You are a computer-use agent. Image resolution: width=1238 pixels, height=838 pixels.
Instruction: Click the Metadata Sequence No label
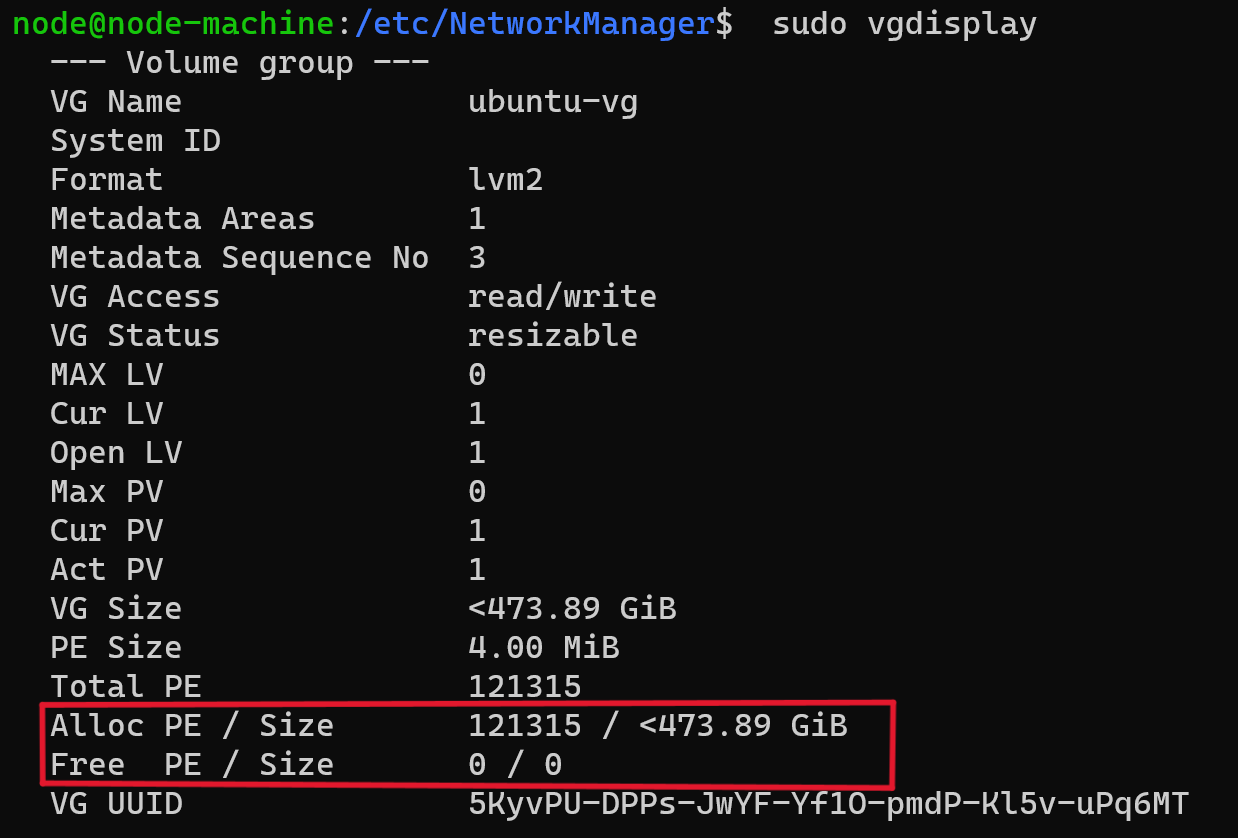pos(240,258)
